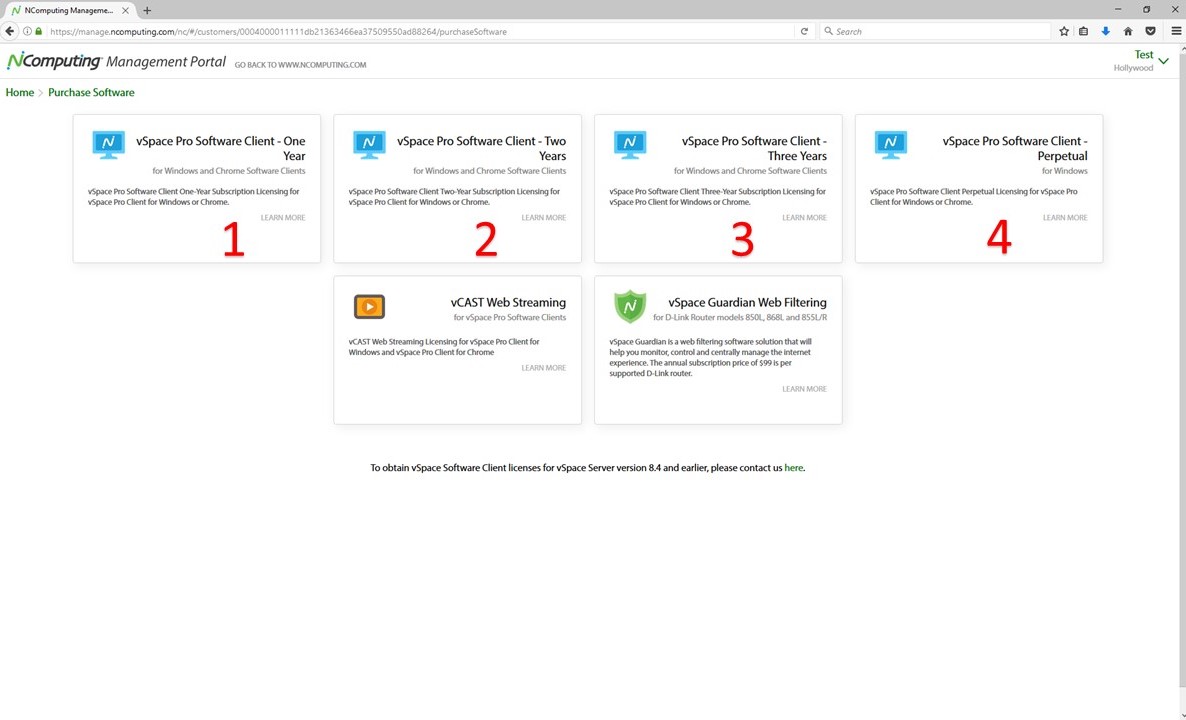Click the browser back arrow button
Image resolution: width=1186 pixels, height=720 pixels.
tap(10, 31)
